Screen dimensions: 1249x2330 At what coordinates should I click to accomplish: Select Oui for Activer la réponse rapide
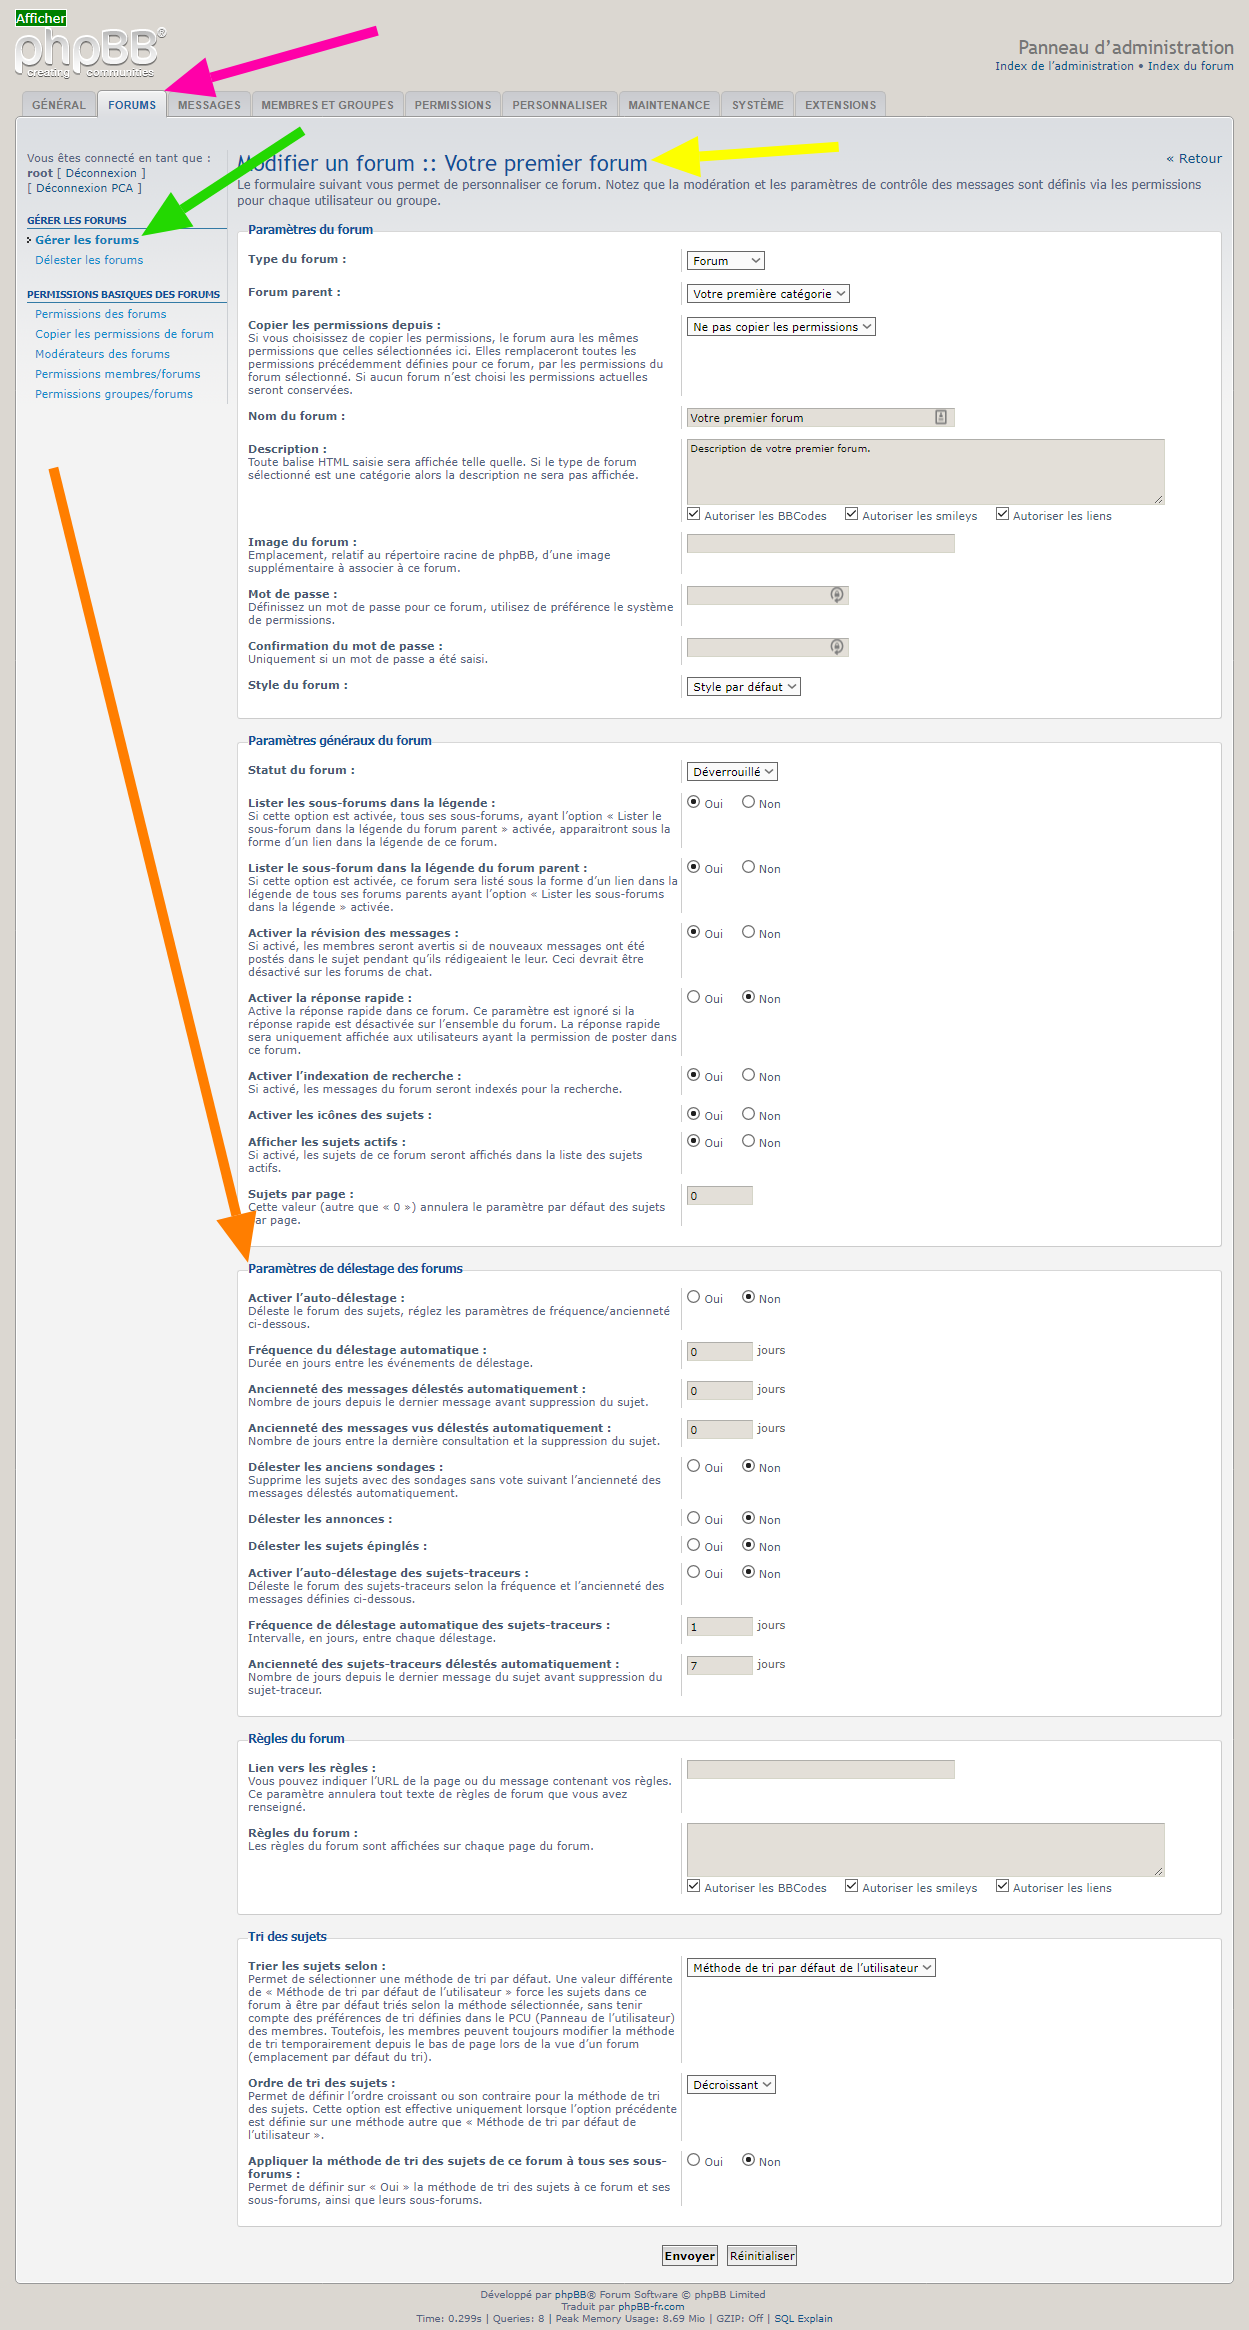694,997
